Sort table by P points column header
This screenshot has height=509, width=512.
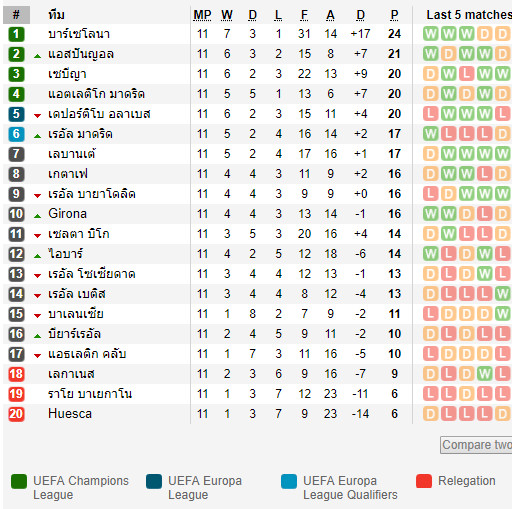394,15
